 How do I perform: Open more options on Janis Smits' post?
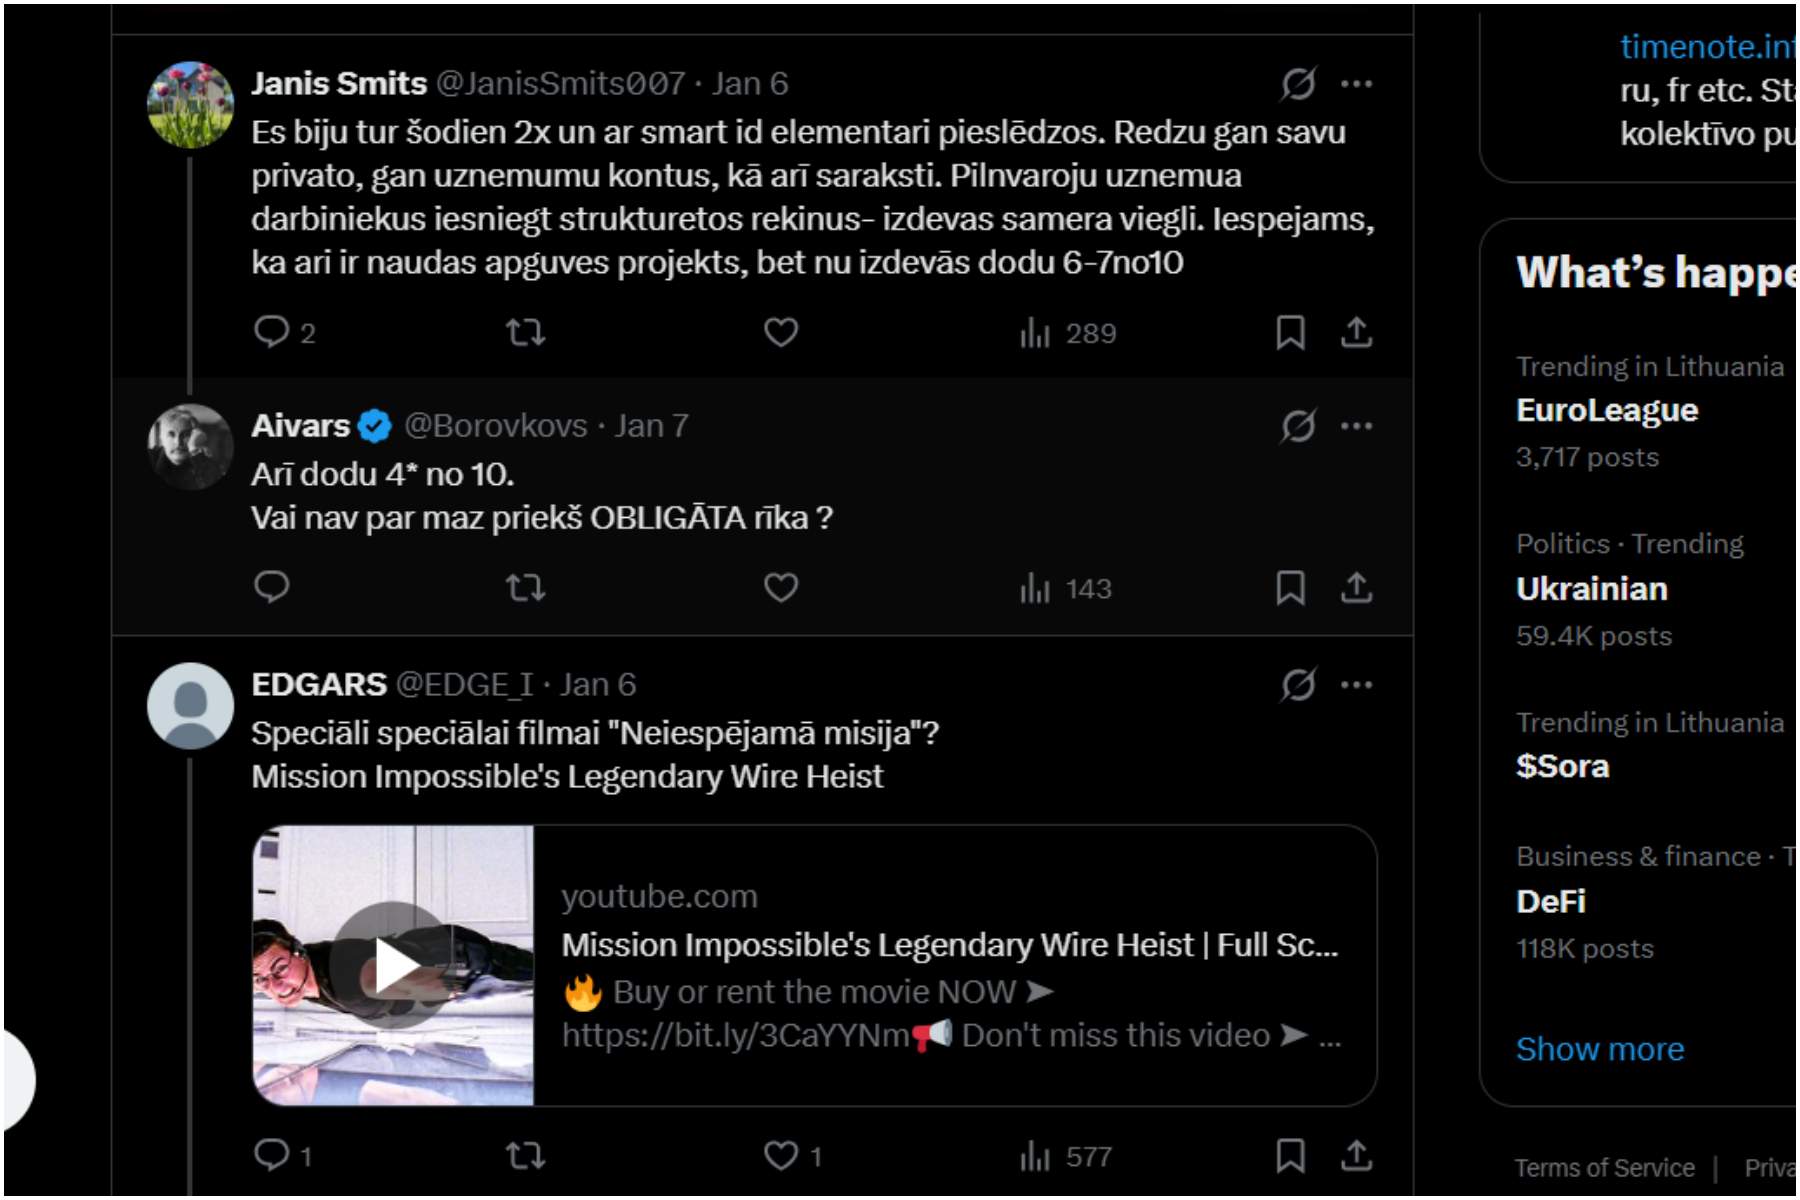coord(1357,84)
